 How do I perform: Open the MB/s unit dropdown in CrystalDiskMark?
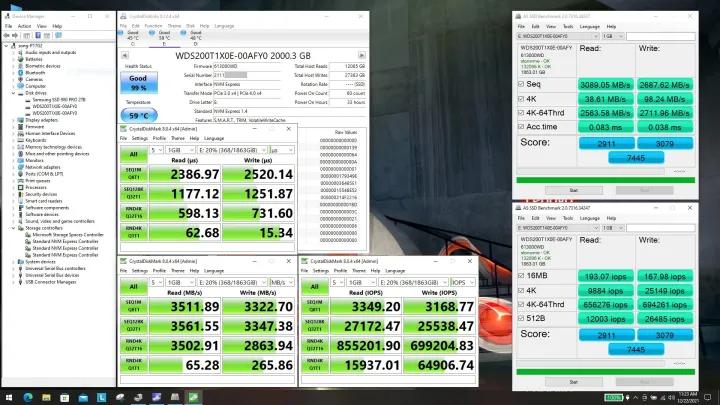tap(281, 282)
